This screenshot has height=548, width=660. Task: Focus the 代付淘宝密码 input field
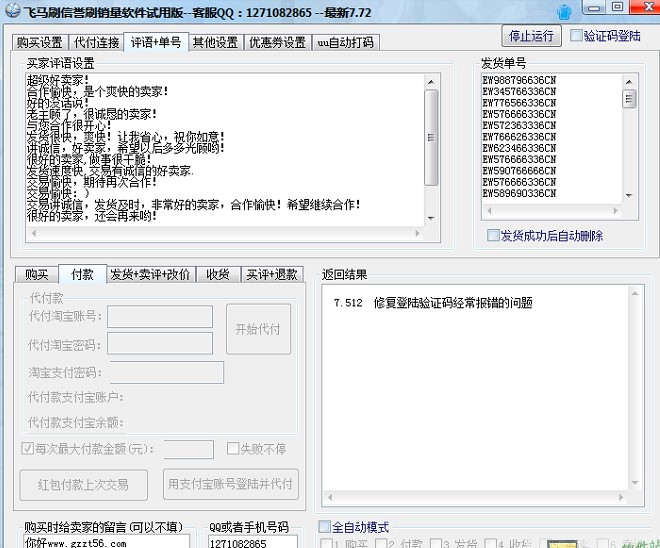click(160, 344)
